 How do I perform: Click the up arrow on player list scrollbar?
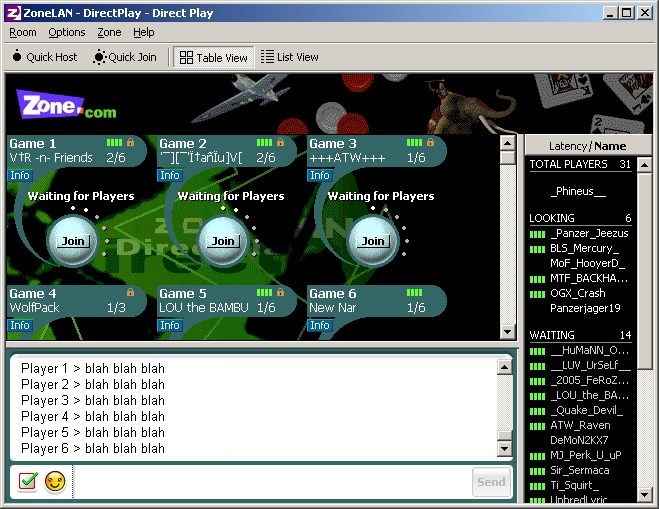point(644,165)
